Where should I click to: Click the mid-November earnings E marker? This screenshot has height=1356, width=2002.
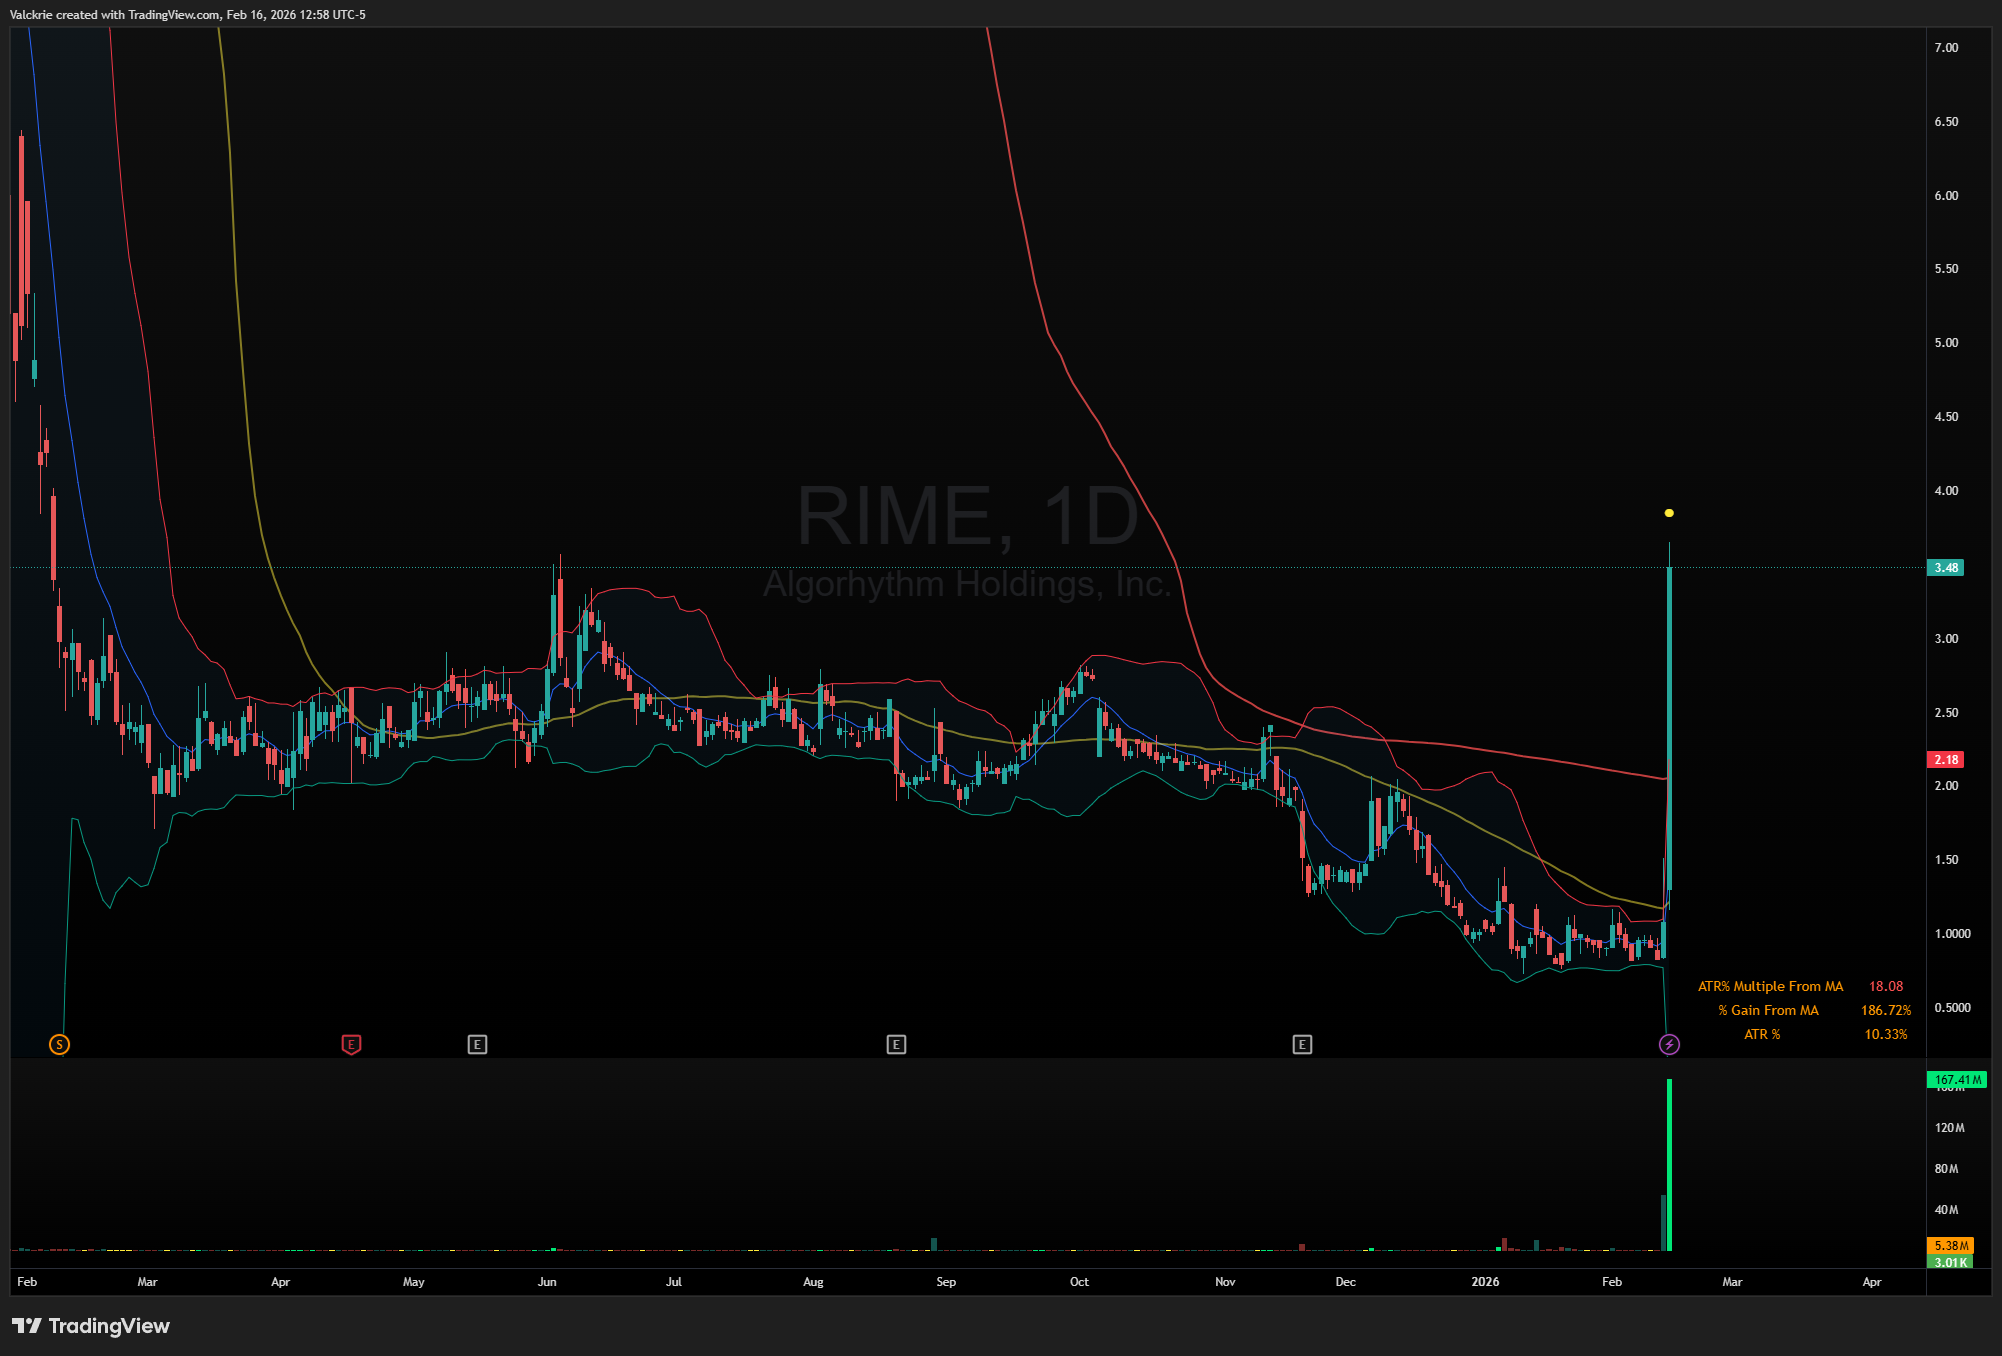[x=1302, y=1045]
